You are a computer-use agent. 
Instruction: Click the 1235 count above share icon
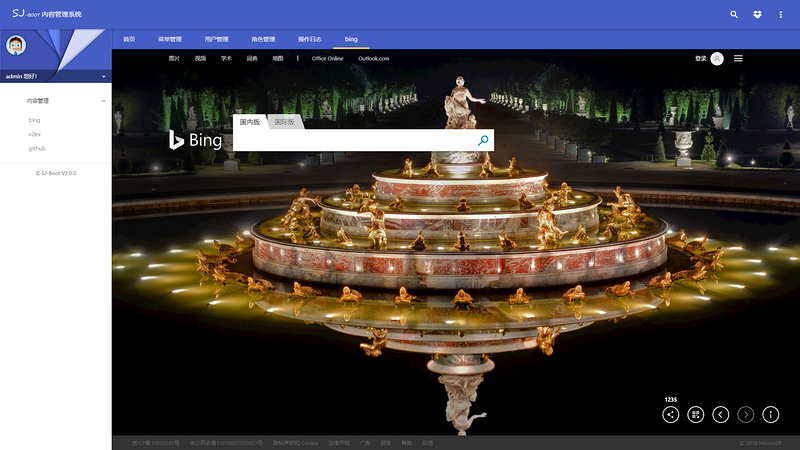(x=670, y=399)
